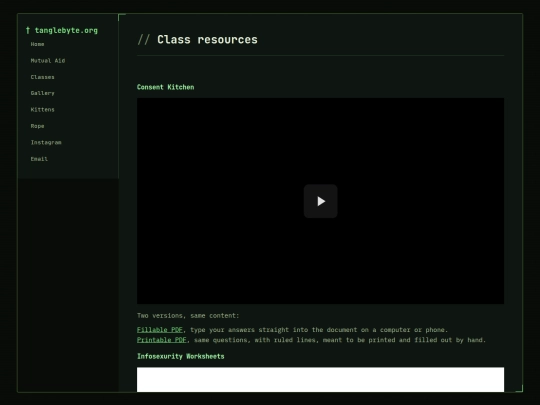Click the white embedded frame under Infosexurity Worksheets
The width and height of the screenshot is (540, 405).
pyautogui.click(x=320, y=379)
